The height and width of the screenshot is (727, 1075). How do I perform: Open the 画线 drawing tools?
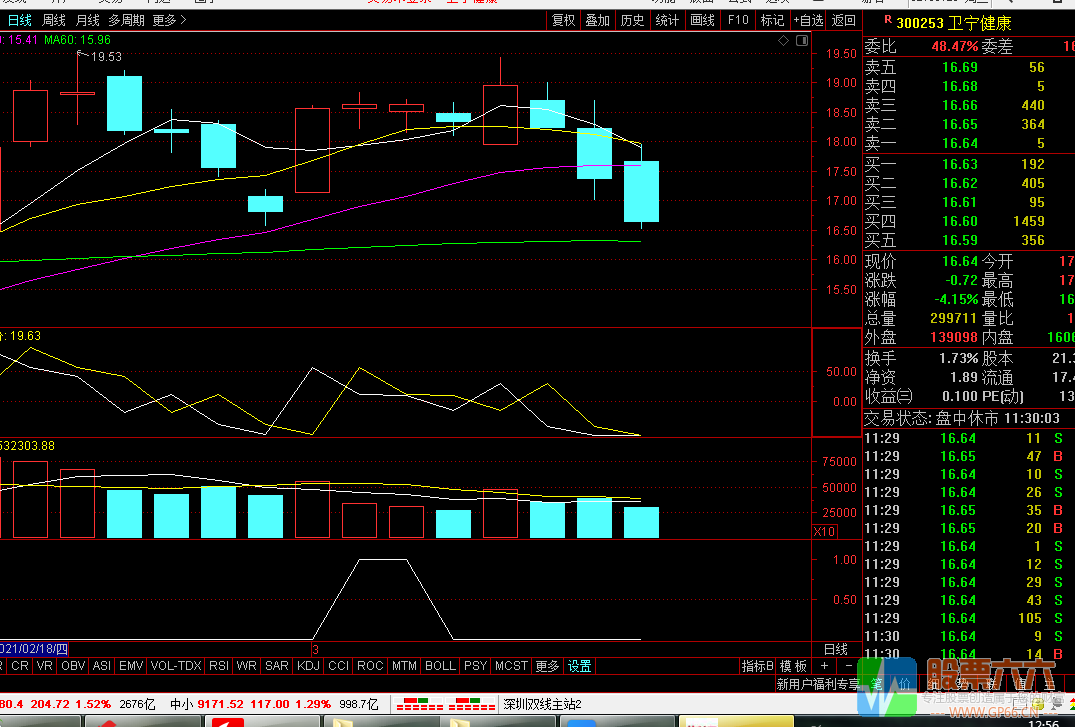point(702,20)
